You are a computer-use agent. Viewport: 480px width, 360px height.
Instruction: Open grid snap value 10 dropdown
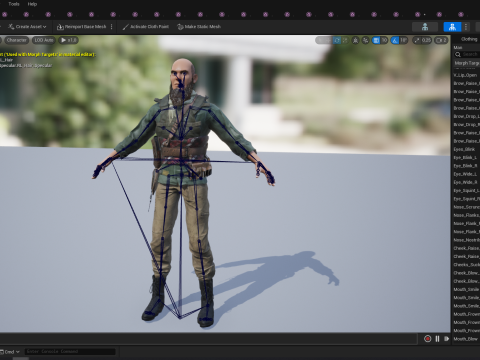(x=384, y=40)
